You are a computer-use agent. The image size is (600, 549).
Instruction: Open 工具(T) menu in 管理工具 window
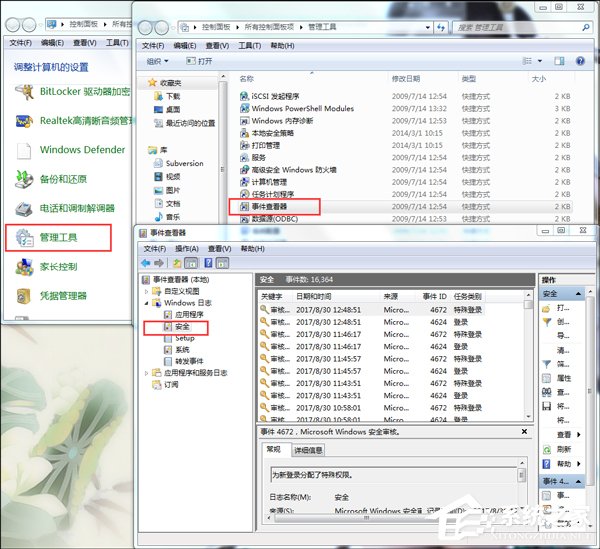(249, 46)
